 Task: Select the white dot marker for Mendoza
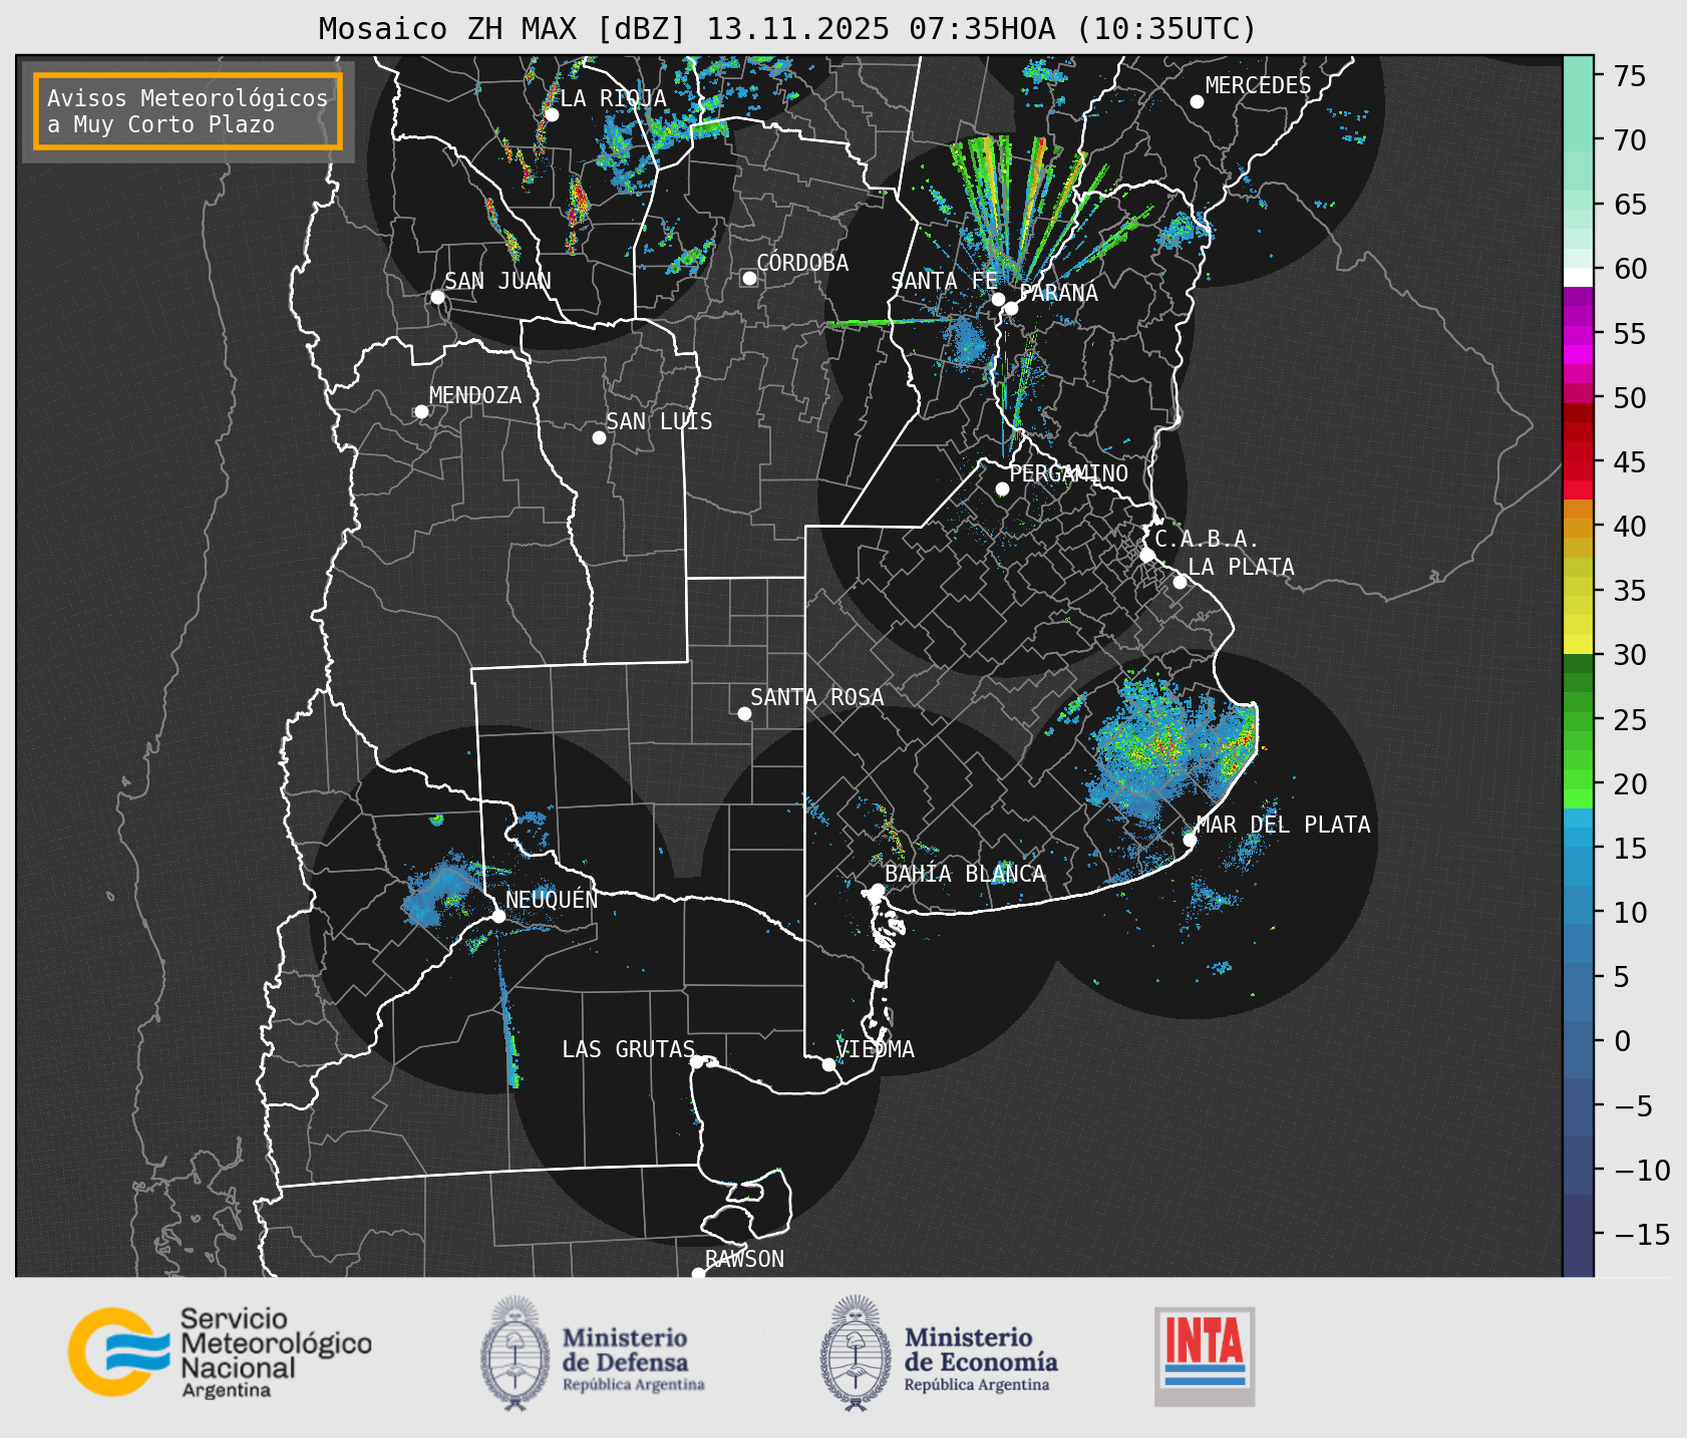click(x=421, y=412)
